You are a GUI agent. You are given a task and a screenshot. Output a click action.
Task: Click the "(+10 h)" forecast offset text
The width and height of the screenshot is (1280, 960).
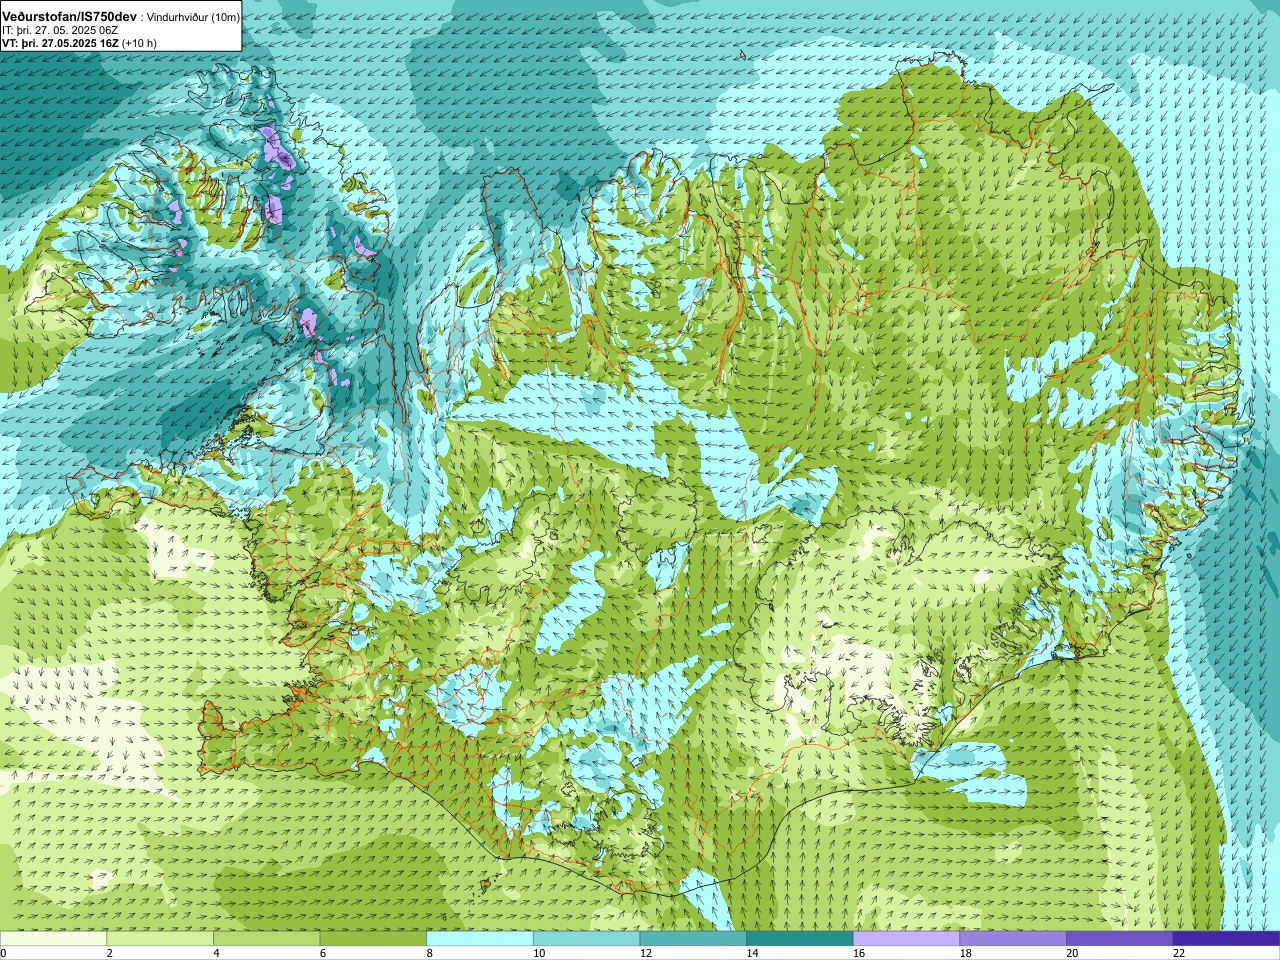click(x=139, y=43)
